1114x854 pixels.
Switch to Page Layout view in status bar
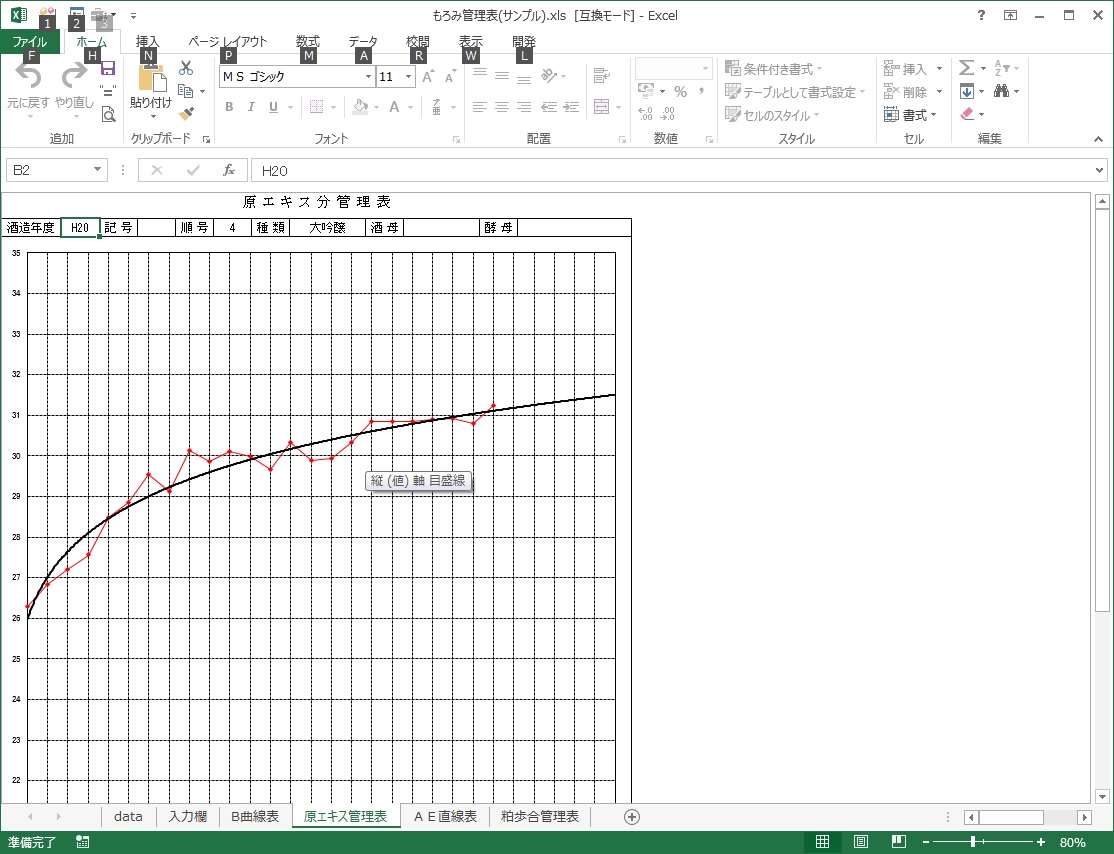tap(860, 842)
